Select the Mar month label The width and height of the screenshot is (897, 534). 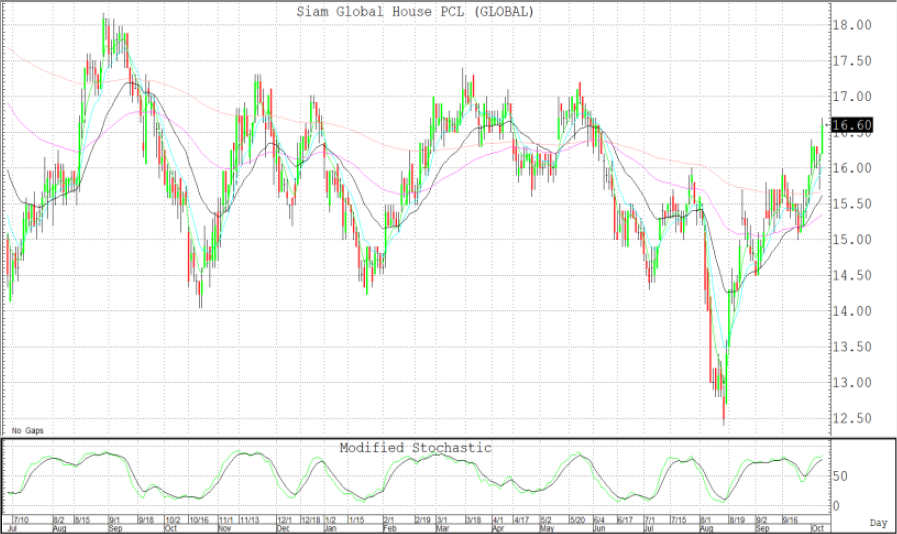tap(442, 528)
